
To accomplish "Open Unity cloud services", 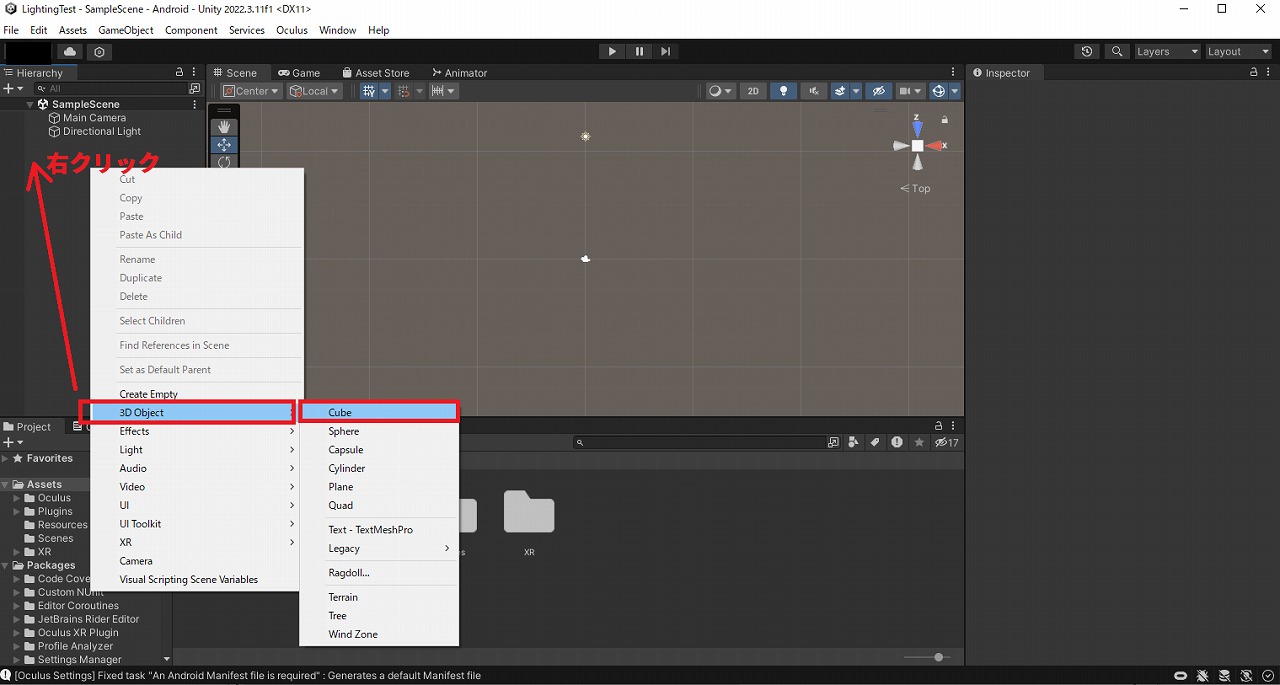I will point(69,52).
